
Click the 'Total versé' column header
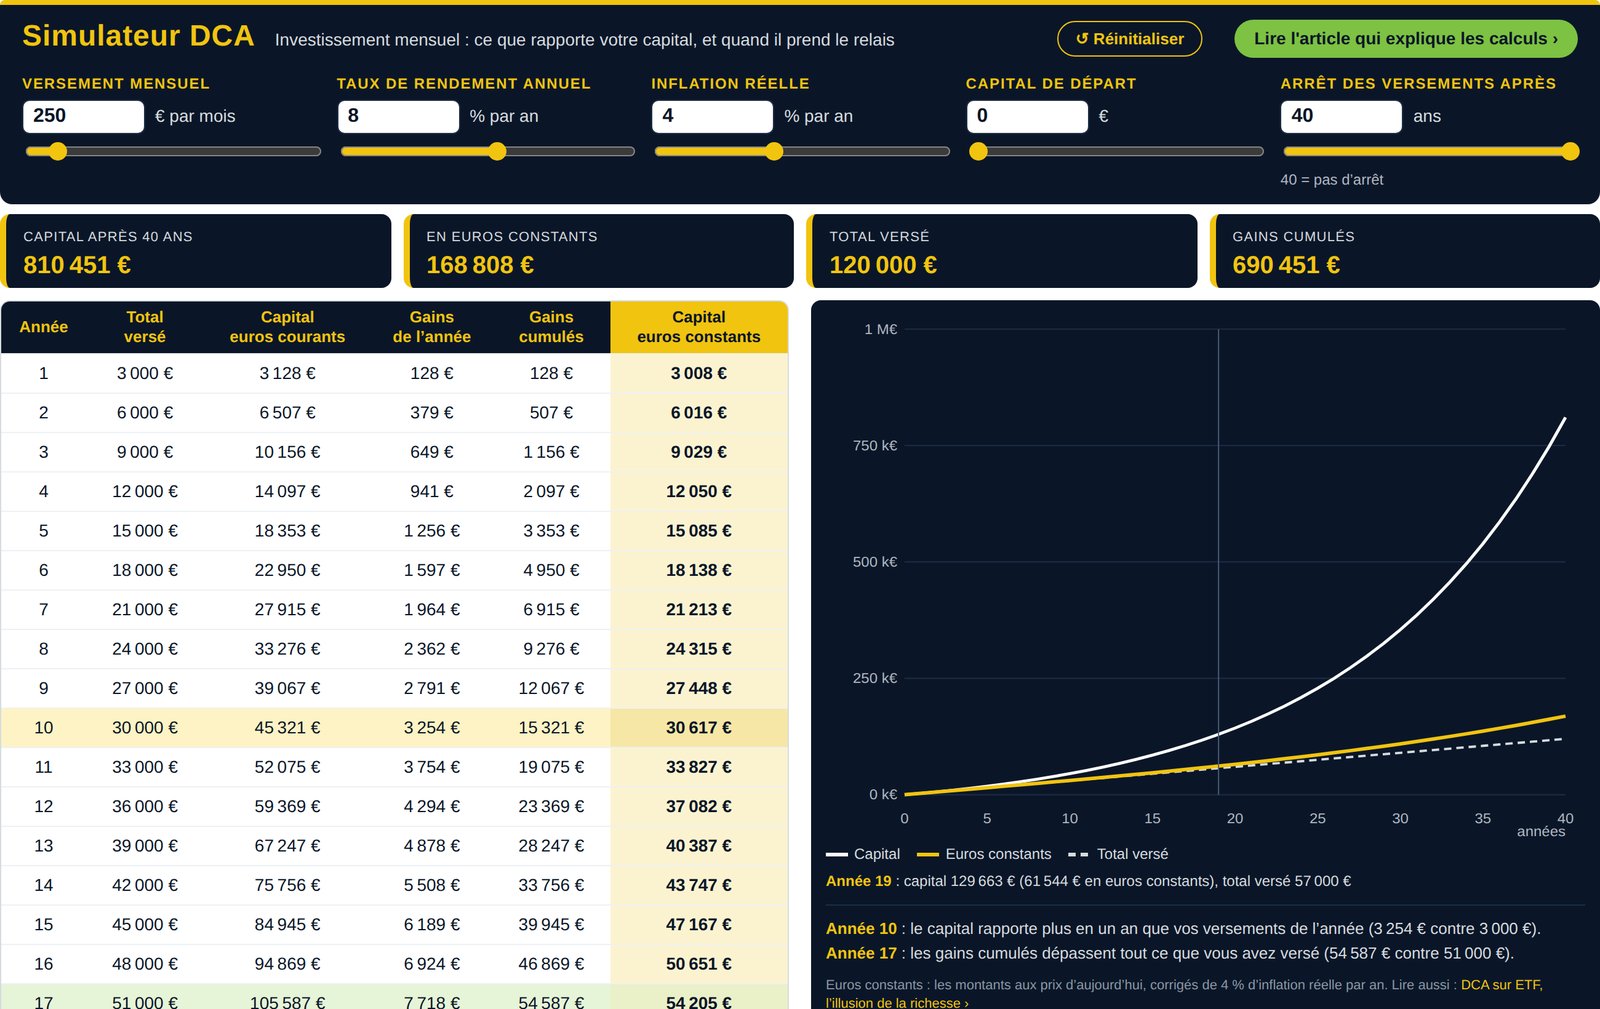tap(145, 327)
